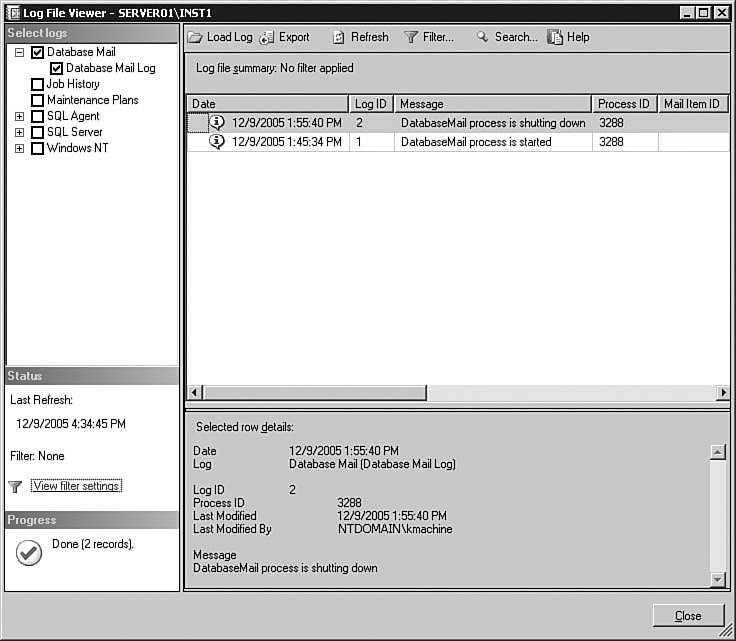Sort by the Process ID column header
The width and height of the screenshot is (736, 641).
point(624,104)
